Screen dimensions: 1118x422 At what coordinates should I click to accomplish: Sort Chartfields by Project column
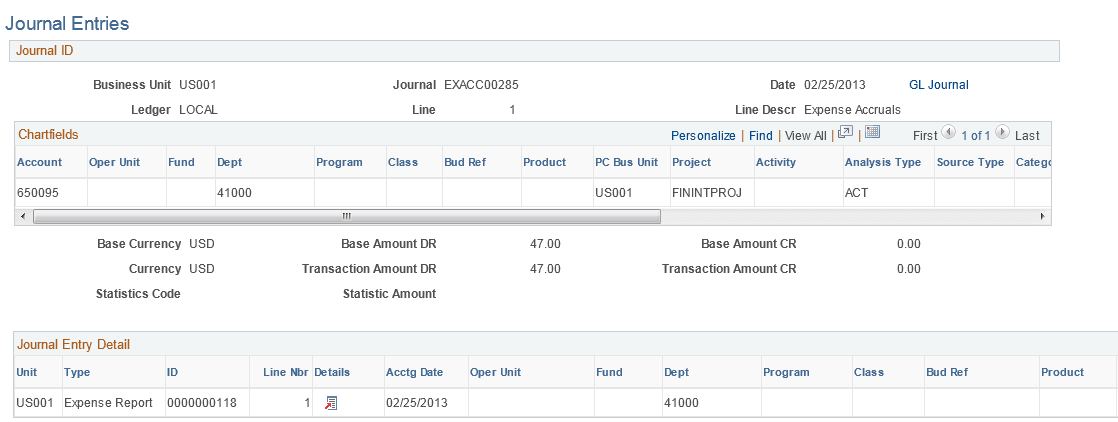(692, 162)
